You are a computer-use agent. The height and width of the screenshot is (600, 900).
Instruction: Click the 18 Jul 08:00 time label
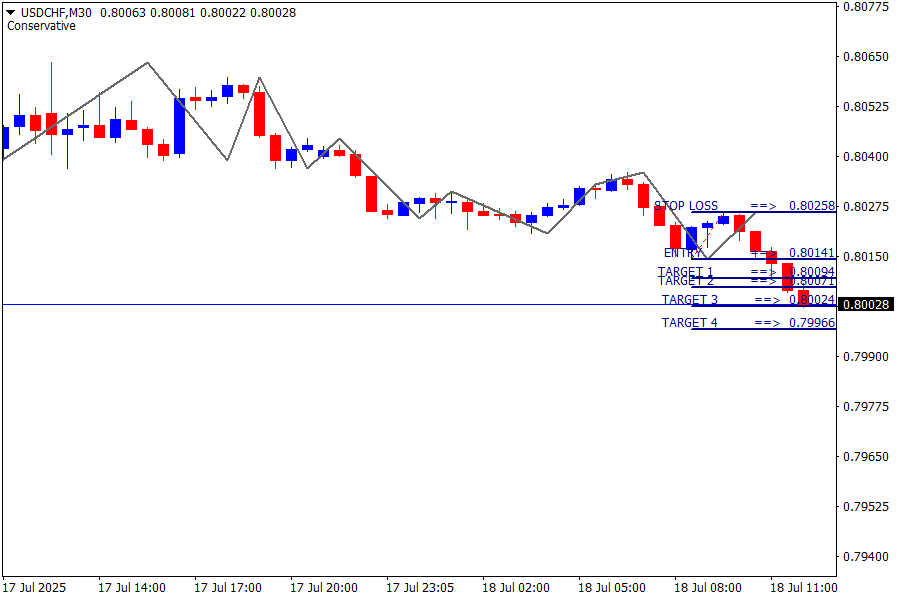[708, 588]
